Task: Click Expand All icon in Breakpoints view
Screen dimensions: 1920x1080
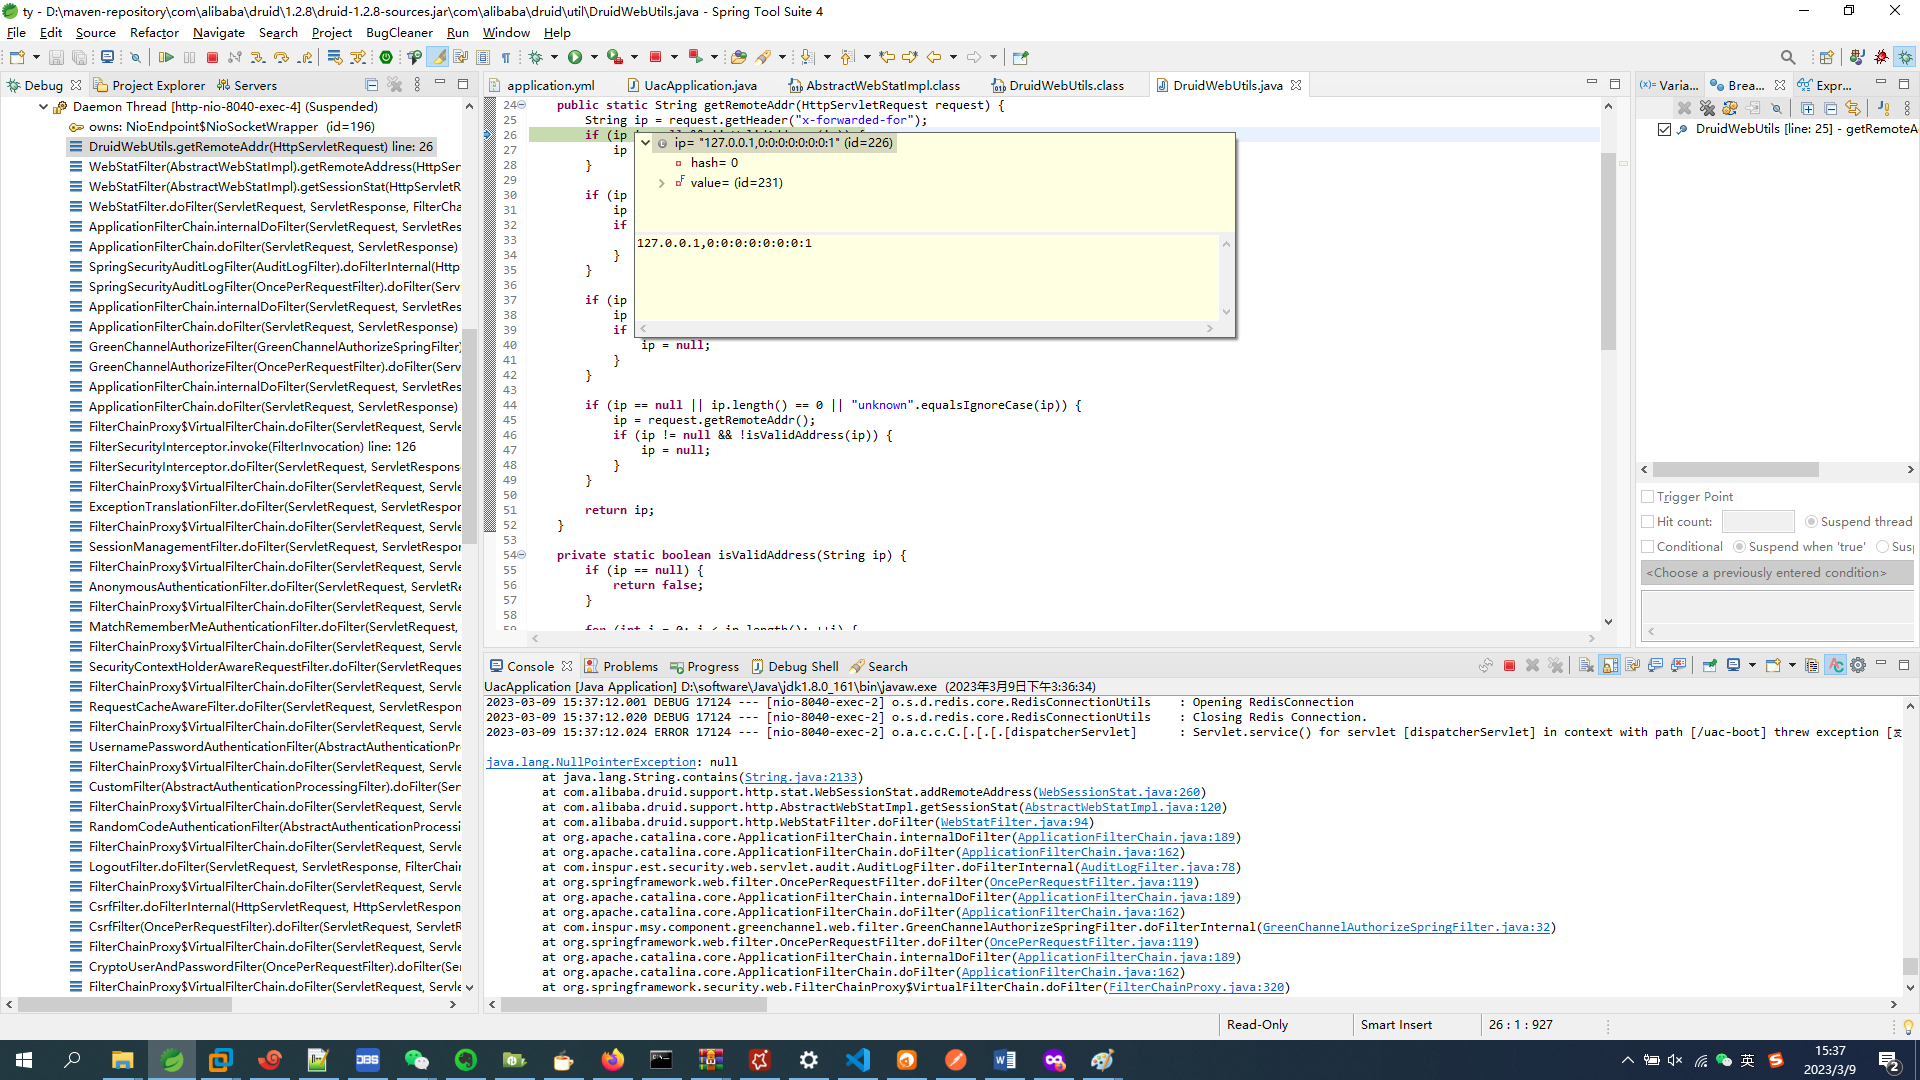Action: [1807, 108]
